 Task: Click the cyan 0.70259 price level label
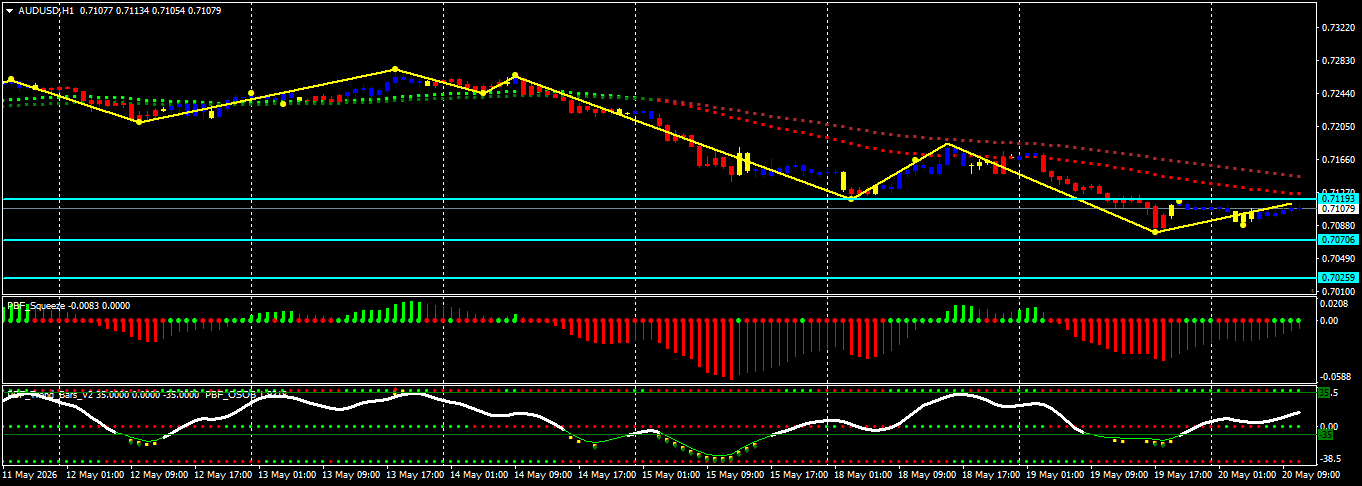tap(1338, 277)
